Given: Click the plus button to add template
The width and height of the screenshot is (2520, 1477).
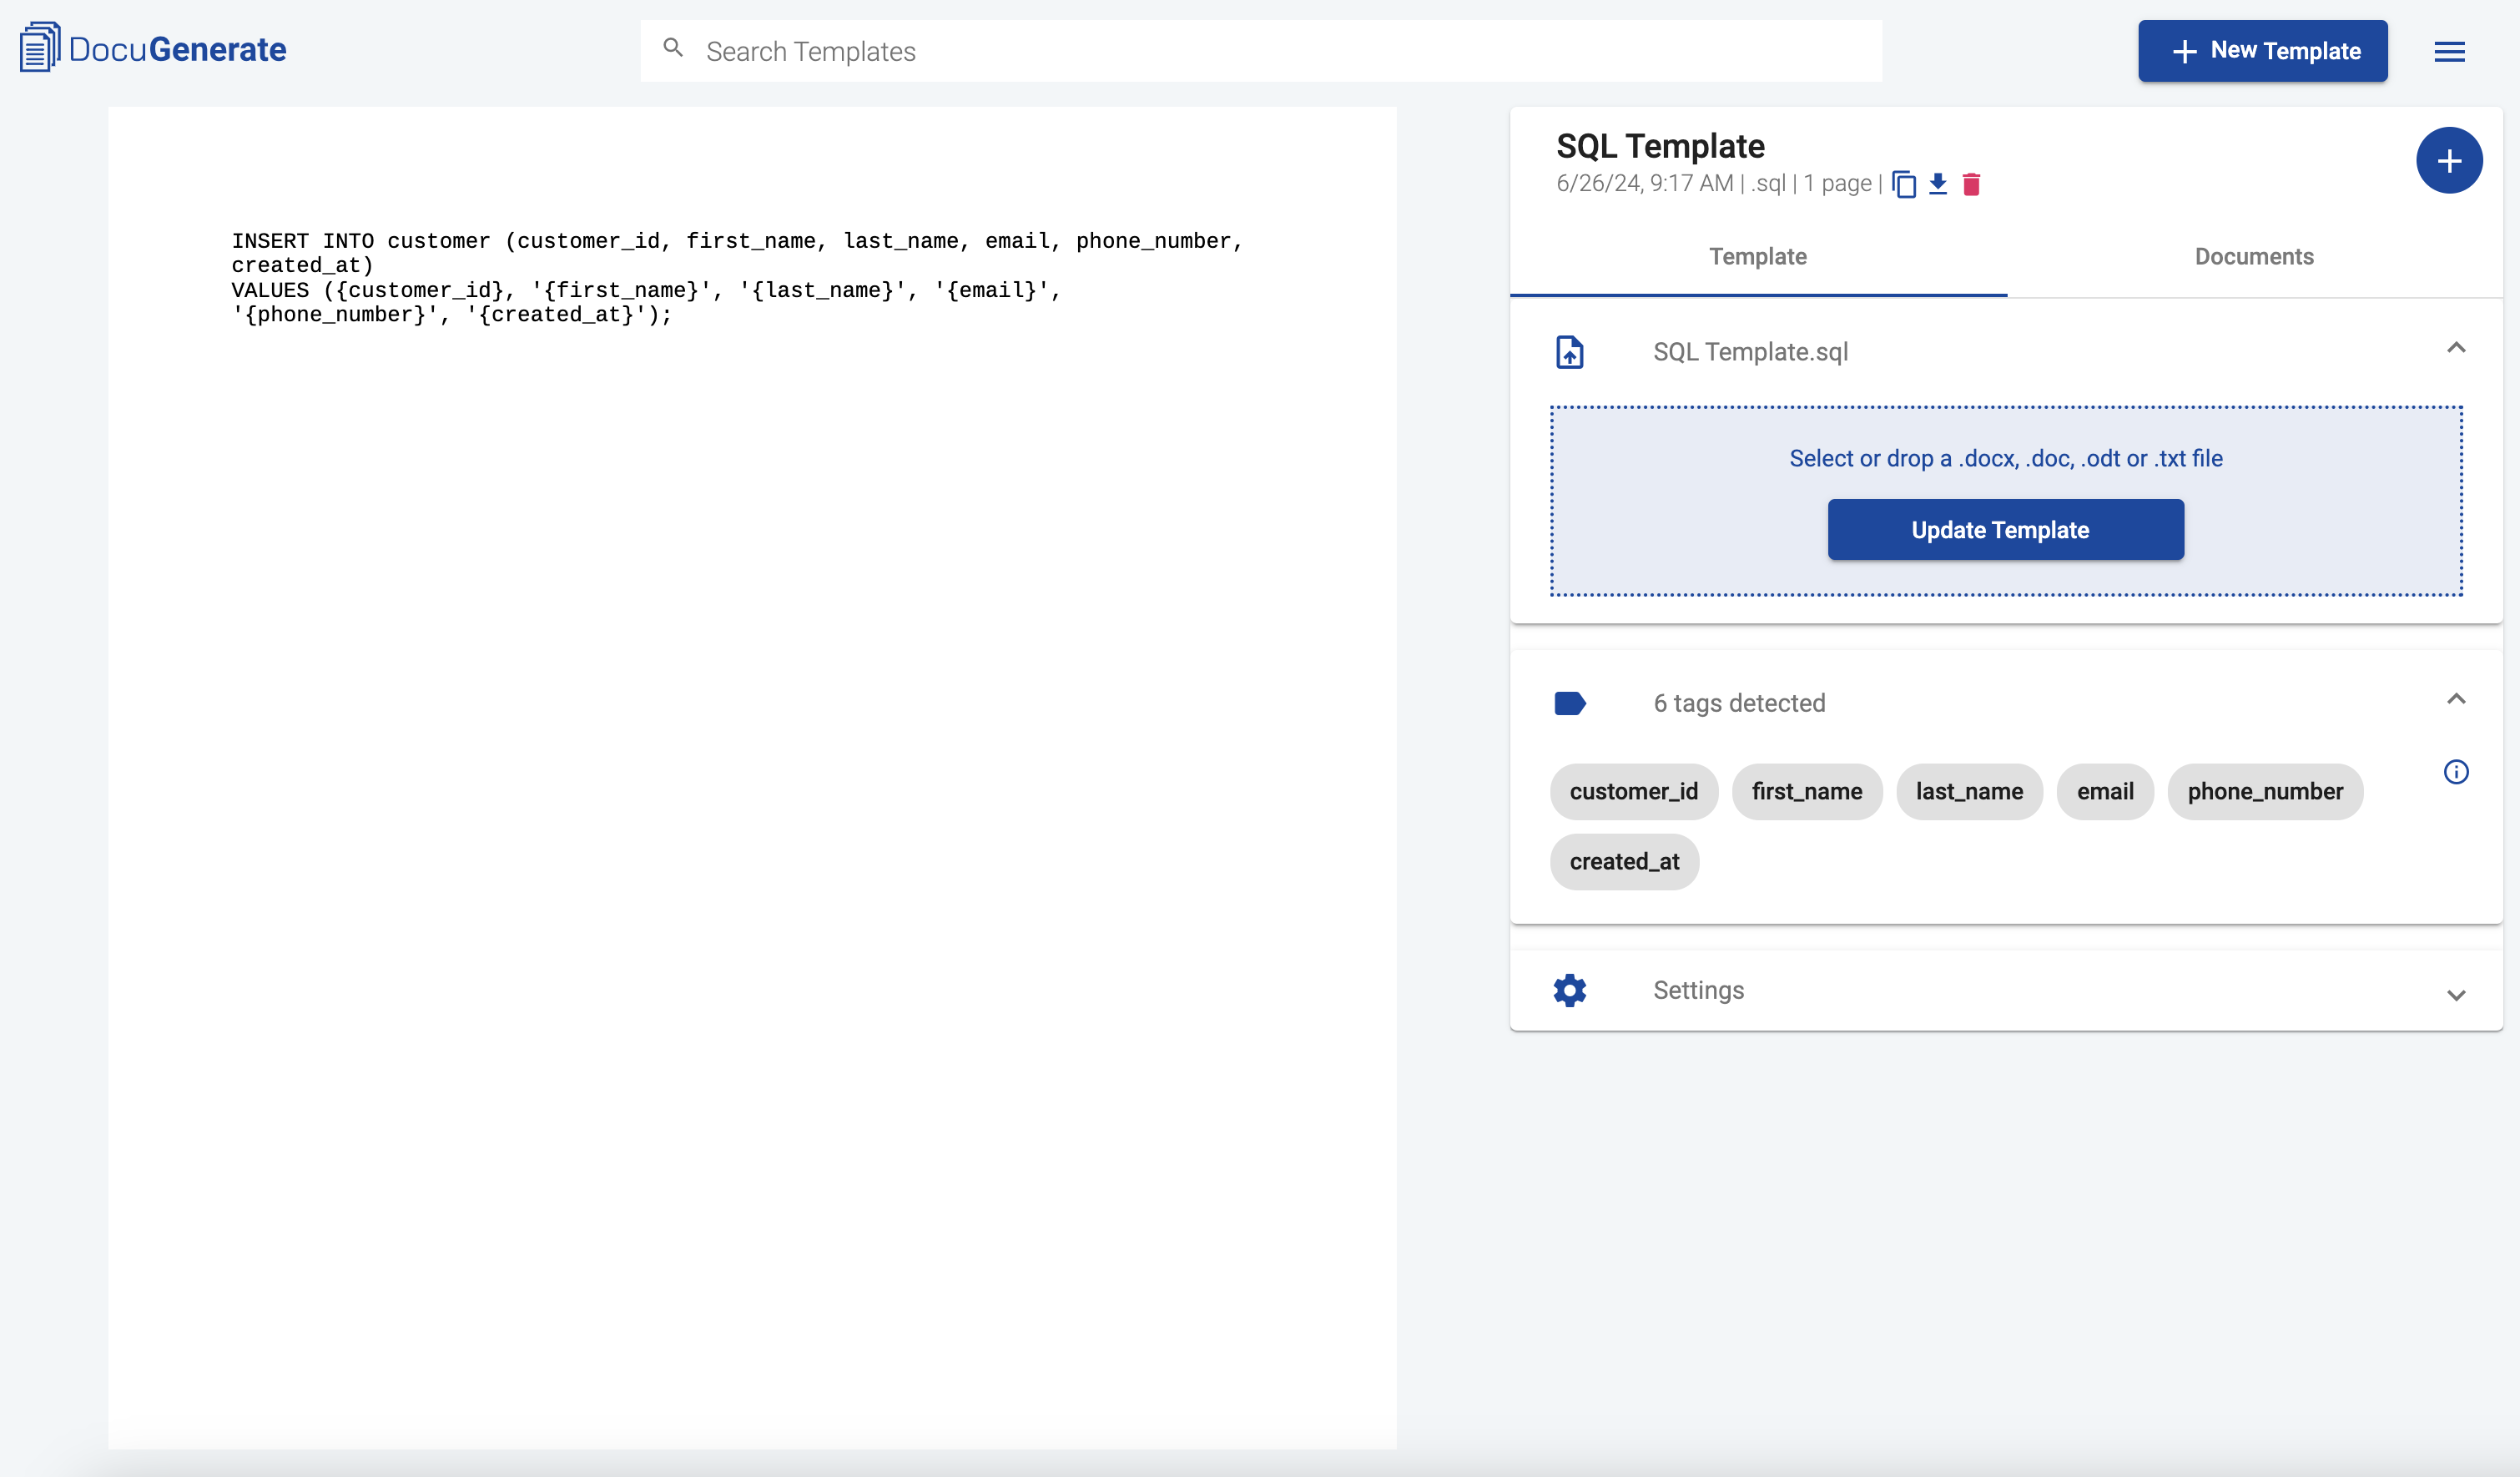Looking at the screenshot, I should tap(2448, 162).
